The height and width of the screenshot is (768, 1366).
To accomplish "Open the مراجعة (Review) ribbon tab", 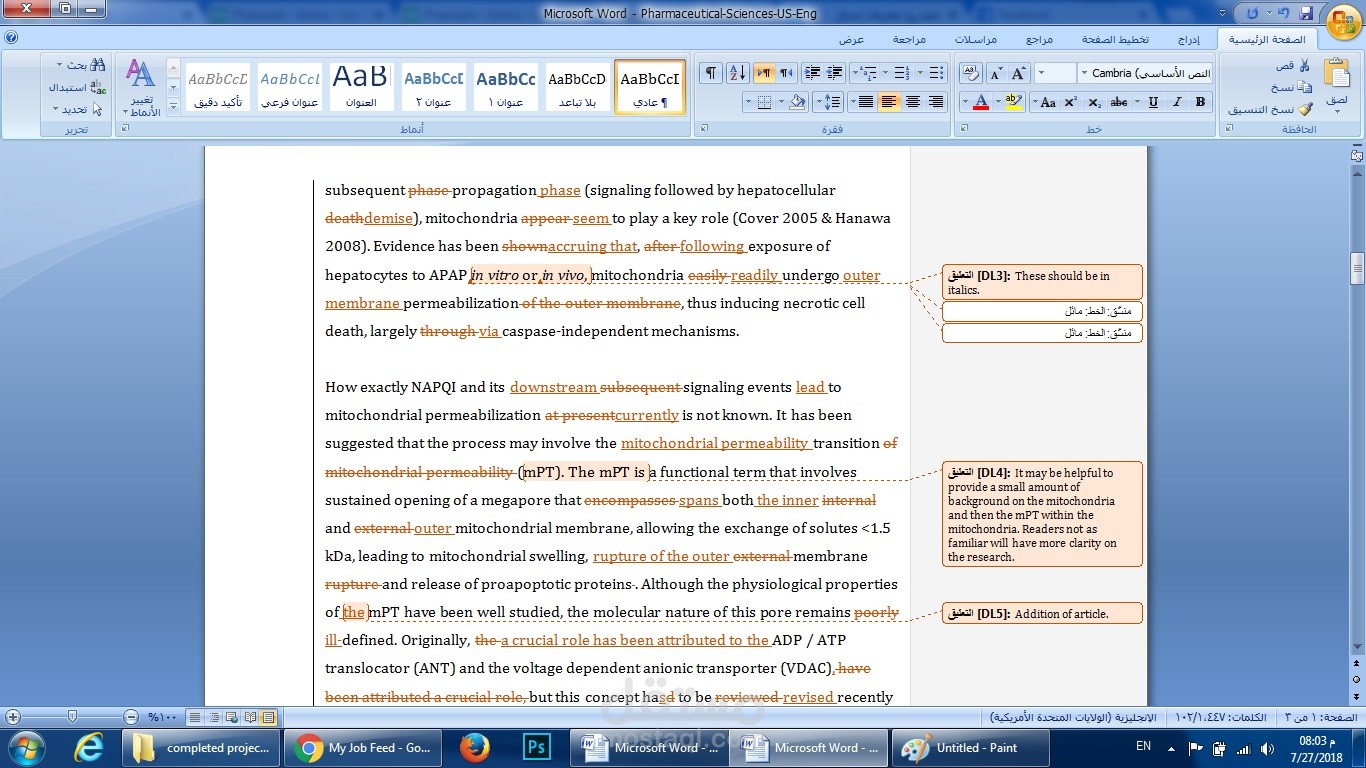I will (908, 39).
